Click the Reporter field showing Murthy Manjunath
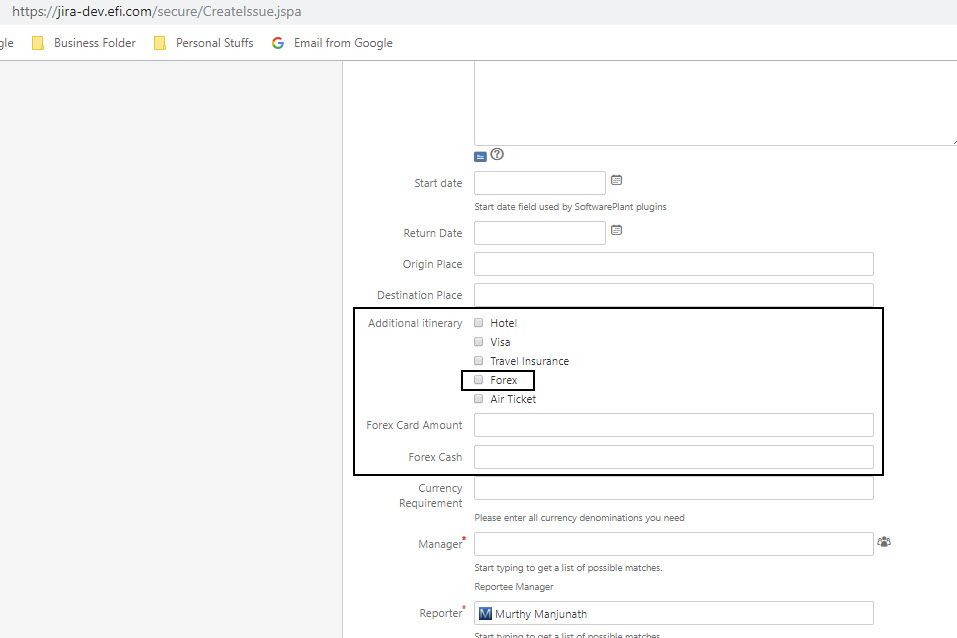The height and width of the screenshot is (638, 957). pos(673,613)
